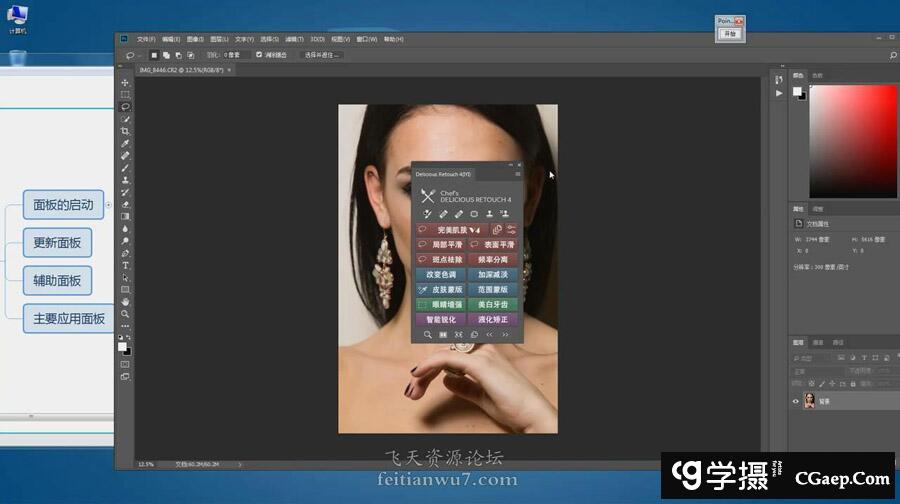The image size is (900, 504).
Task: Click the 频率分离 button
Action: [490, 259]
